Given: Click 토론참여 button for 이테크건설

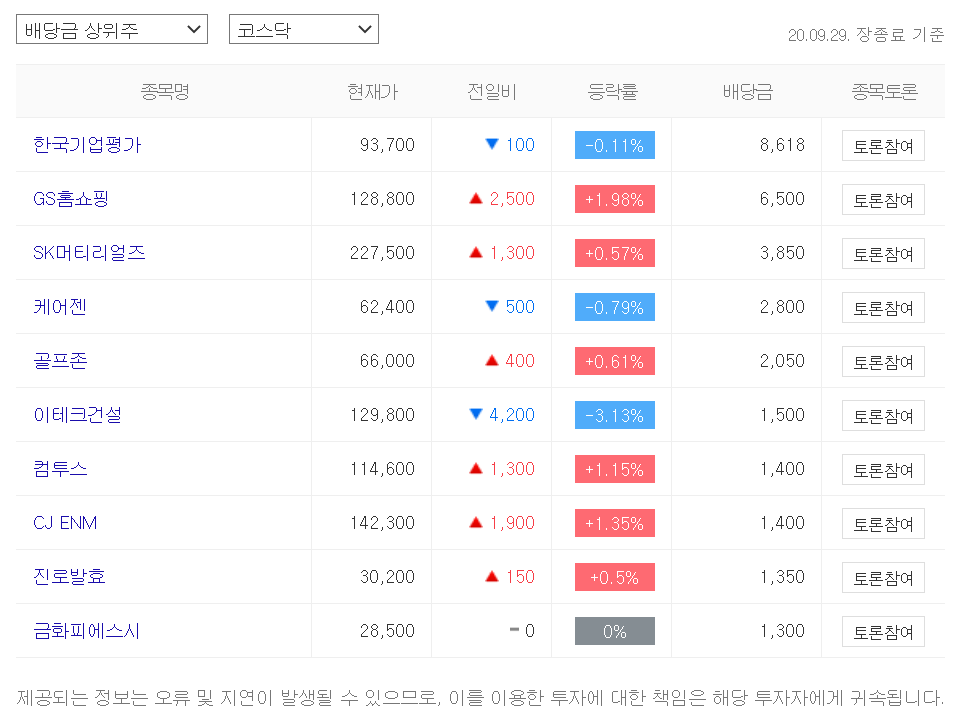Looking at the screenshot, I should click(x=883, y=415).
